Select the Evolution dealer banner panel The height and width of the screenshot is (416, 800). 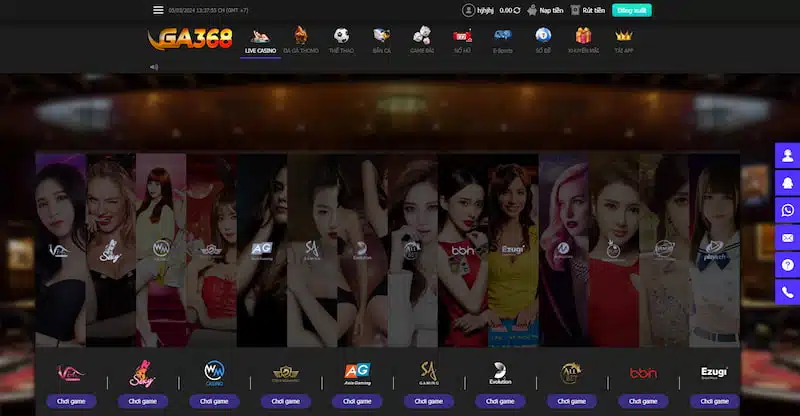pos(362,250)
